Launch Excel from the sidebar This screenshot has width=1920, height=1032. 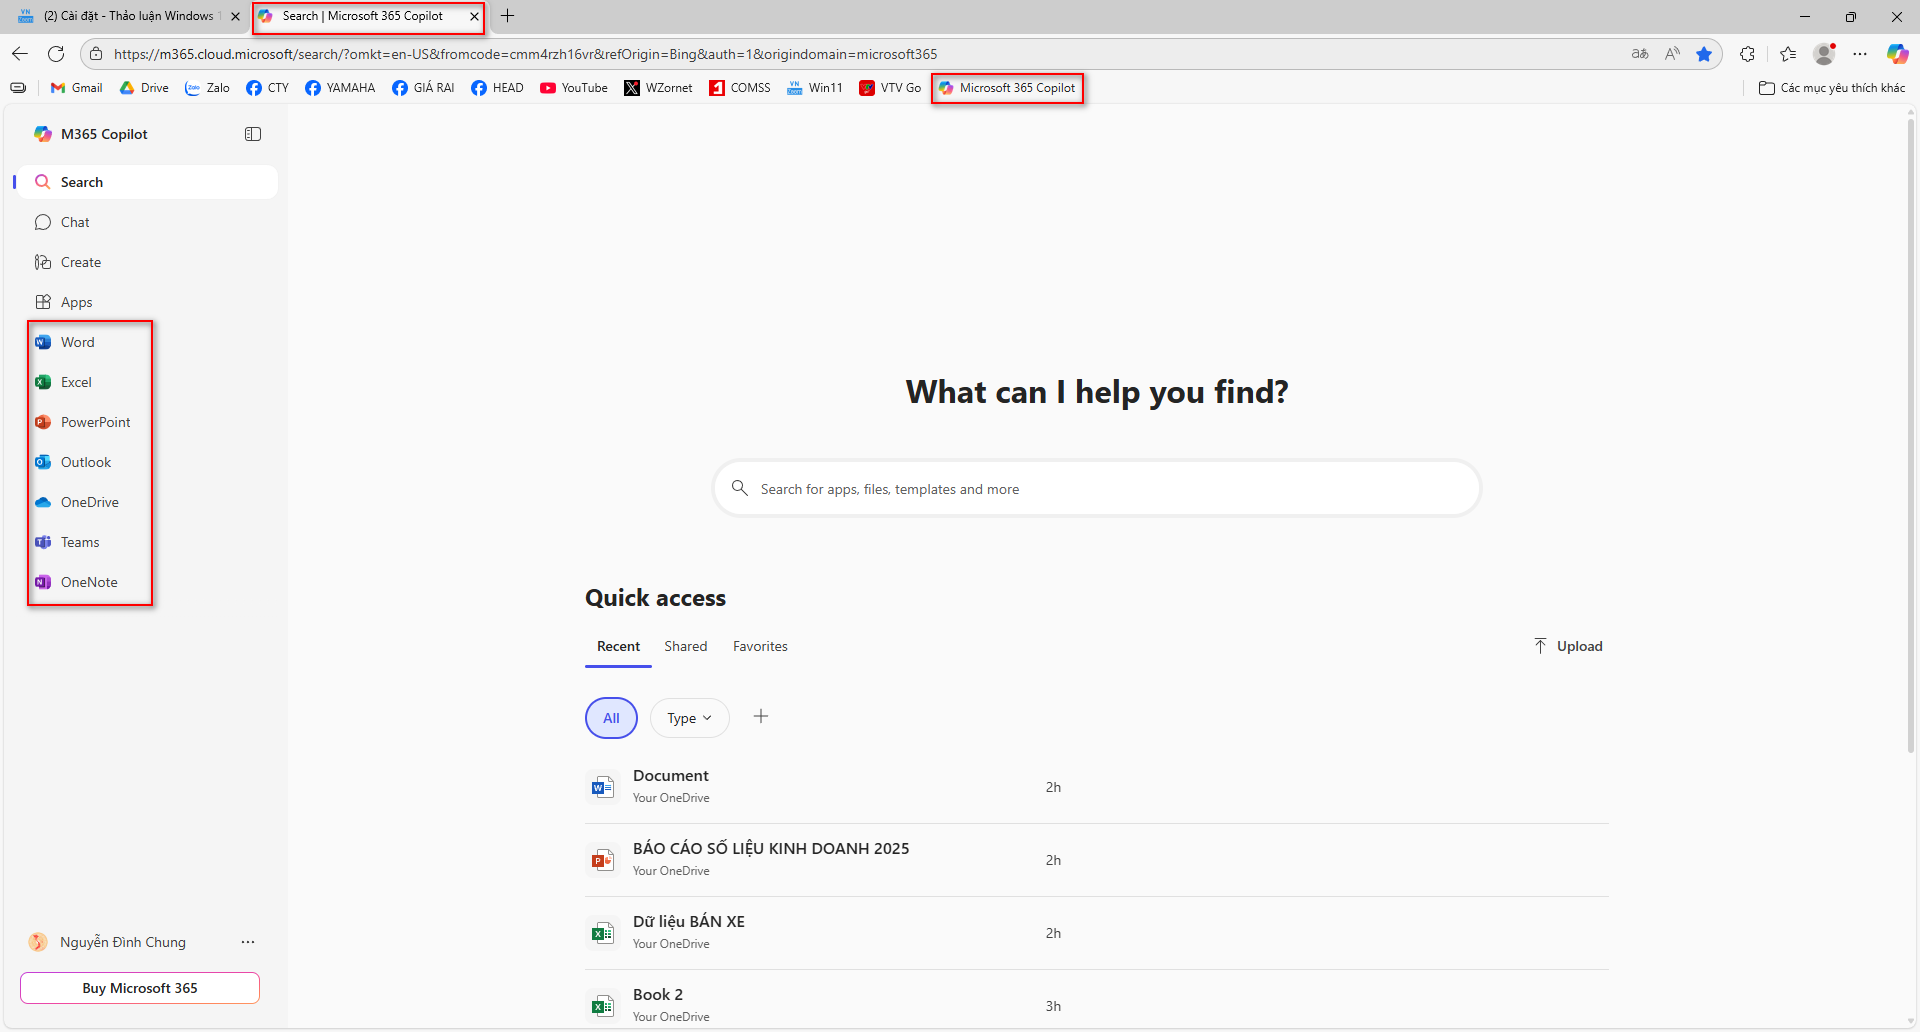[x=76, y=382]
